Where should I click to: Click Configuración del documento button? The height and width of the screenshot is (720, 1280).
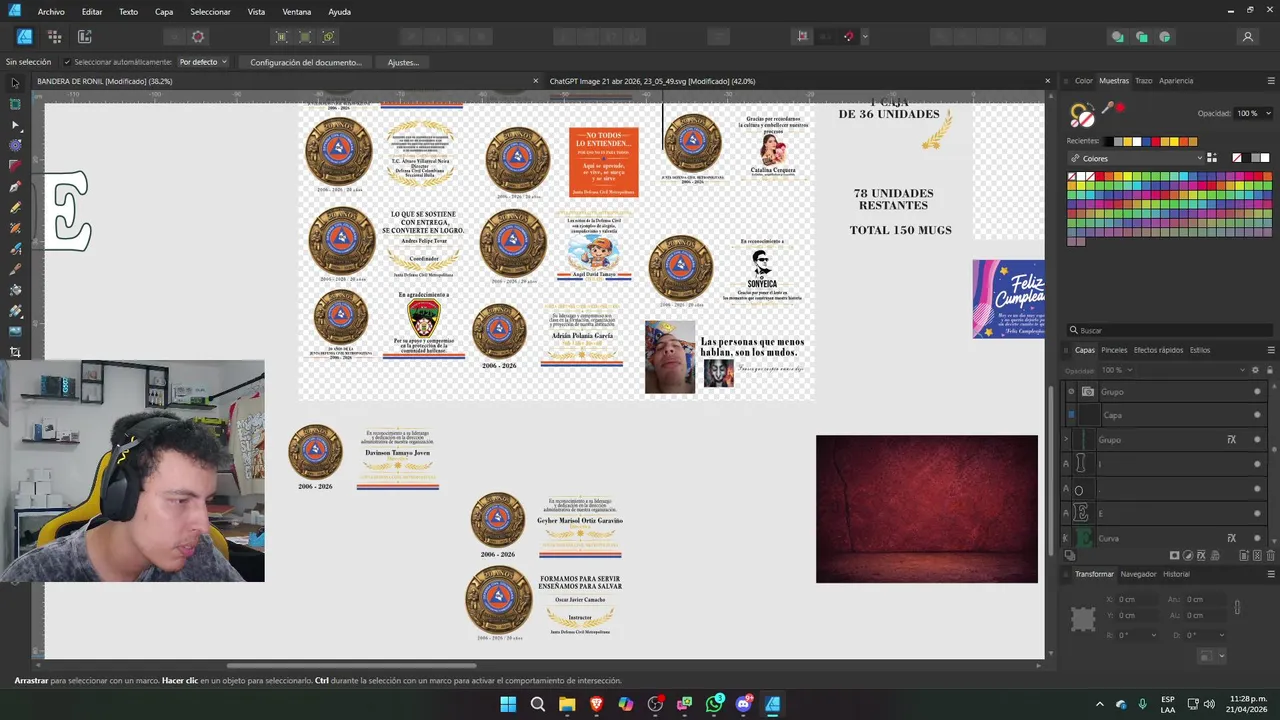(x=306, y=62)
